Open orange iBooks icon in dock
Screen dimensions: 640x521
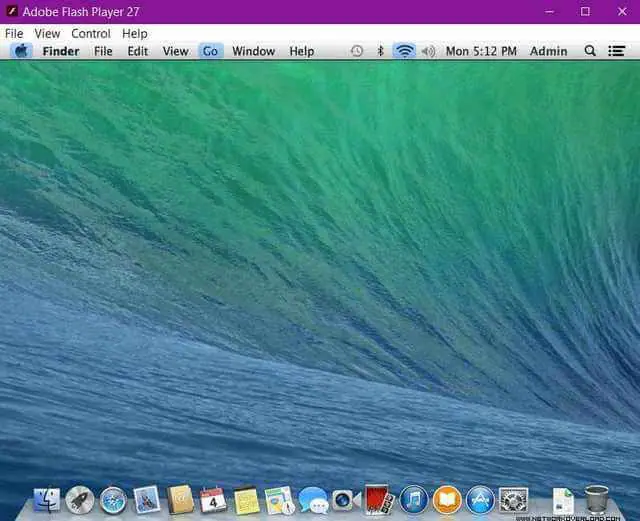coord(447,499)
